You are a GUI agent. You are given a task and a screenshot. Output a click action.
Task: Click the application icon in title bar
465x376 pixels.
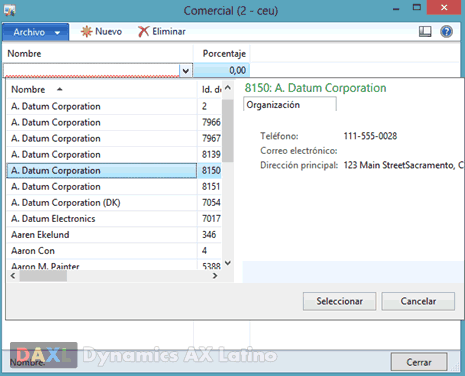tap(9, 10)
